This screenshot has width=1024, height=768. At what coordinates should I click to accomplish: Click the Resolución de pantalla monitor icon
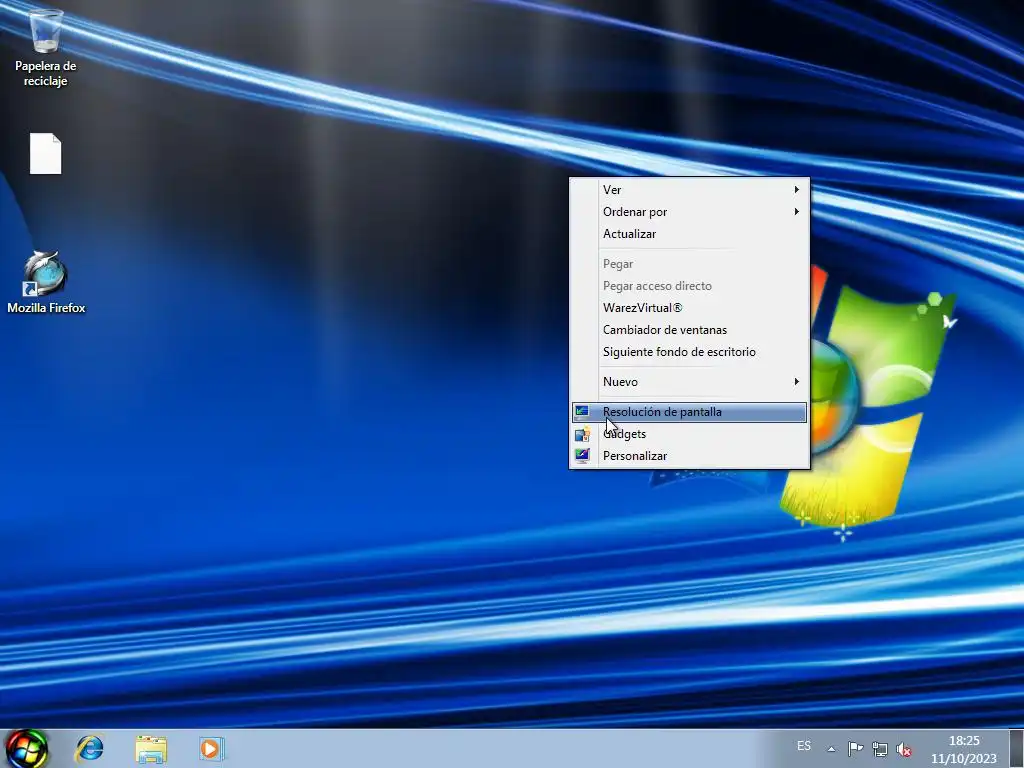click(x=582, y=411)
